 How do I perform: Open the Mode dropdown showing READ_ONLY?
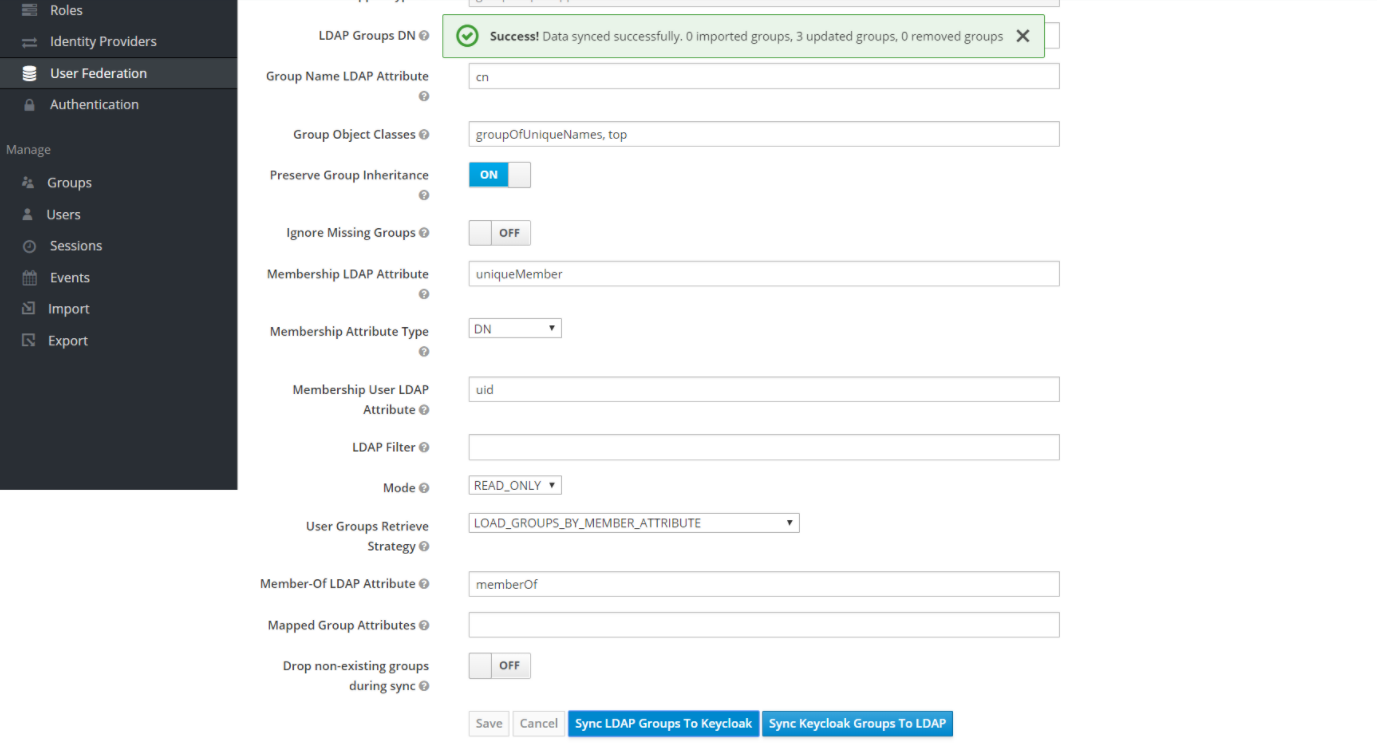coord(515,485)
